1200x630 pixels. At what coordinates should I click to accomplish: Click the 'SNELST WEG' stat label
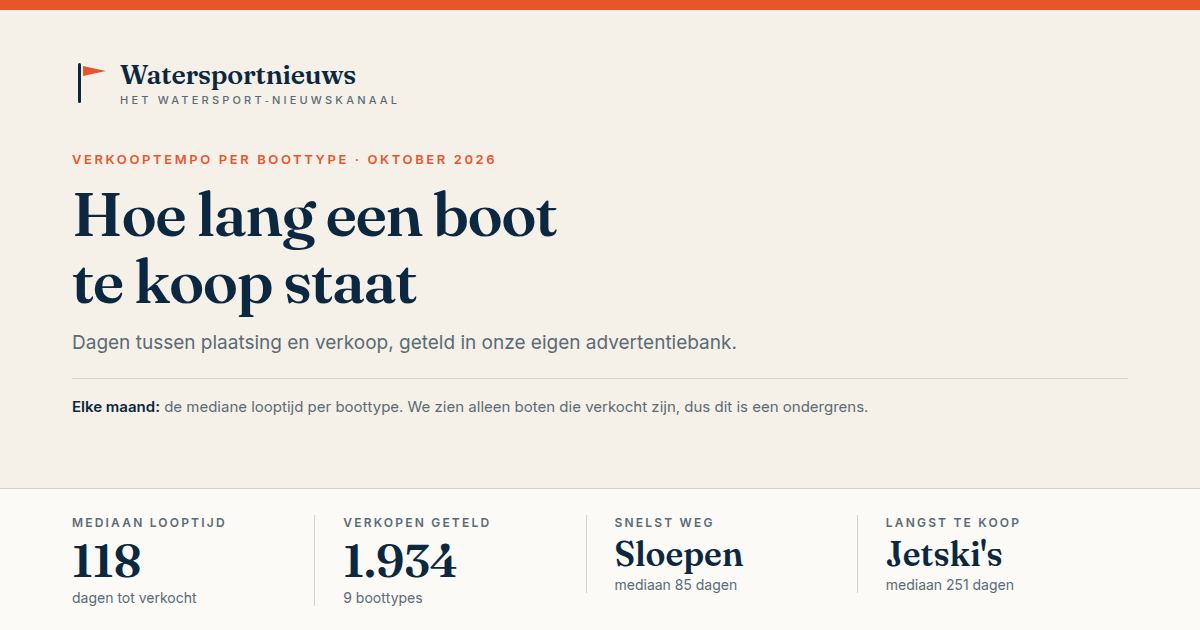click(x=664, y=523)
